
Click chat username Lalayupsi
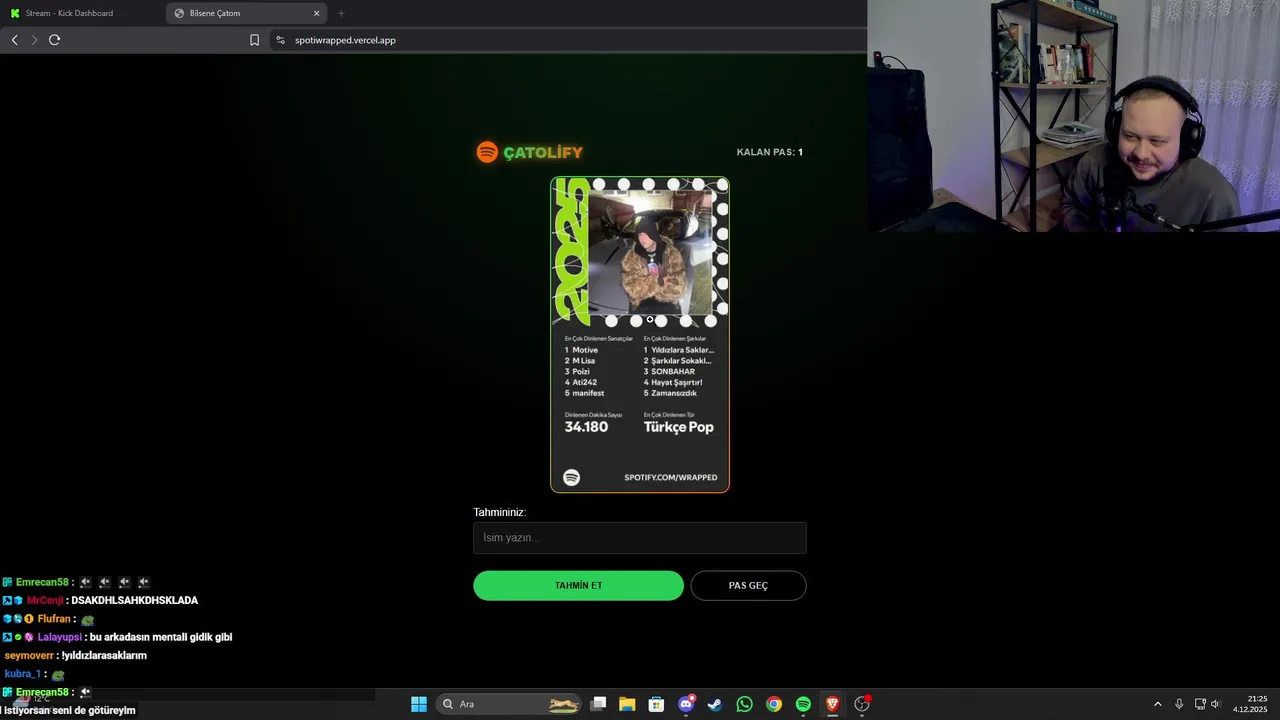coord(60,637)
